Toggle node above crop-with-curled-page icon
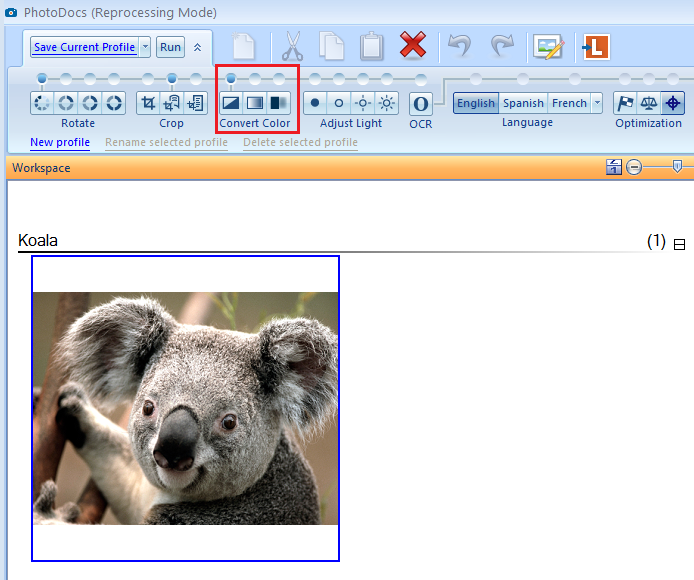 click(x=172, y=79)
